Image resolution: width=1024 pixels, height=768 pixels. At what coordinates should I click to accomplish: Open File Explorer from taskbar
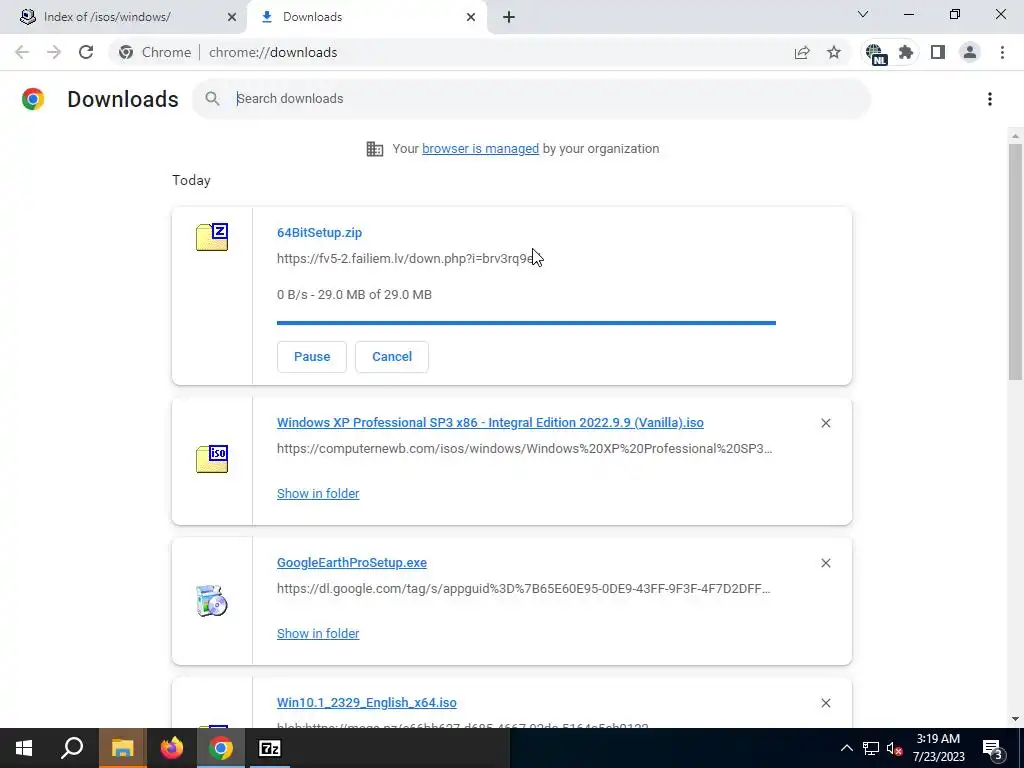pyautogui.click(x=122, y=748)
